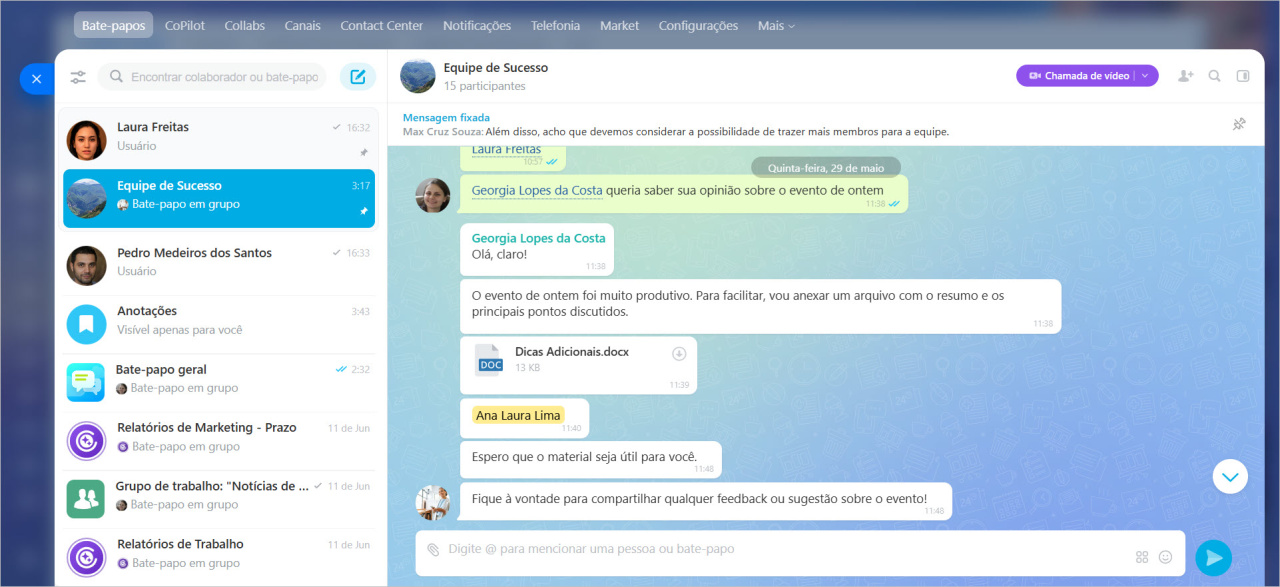Open the DOC file icon
1280x587 pixels.
point(490,361)
